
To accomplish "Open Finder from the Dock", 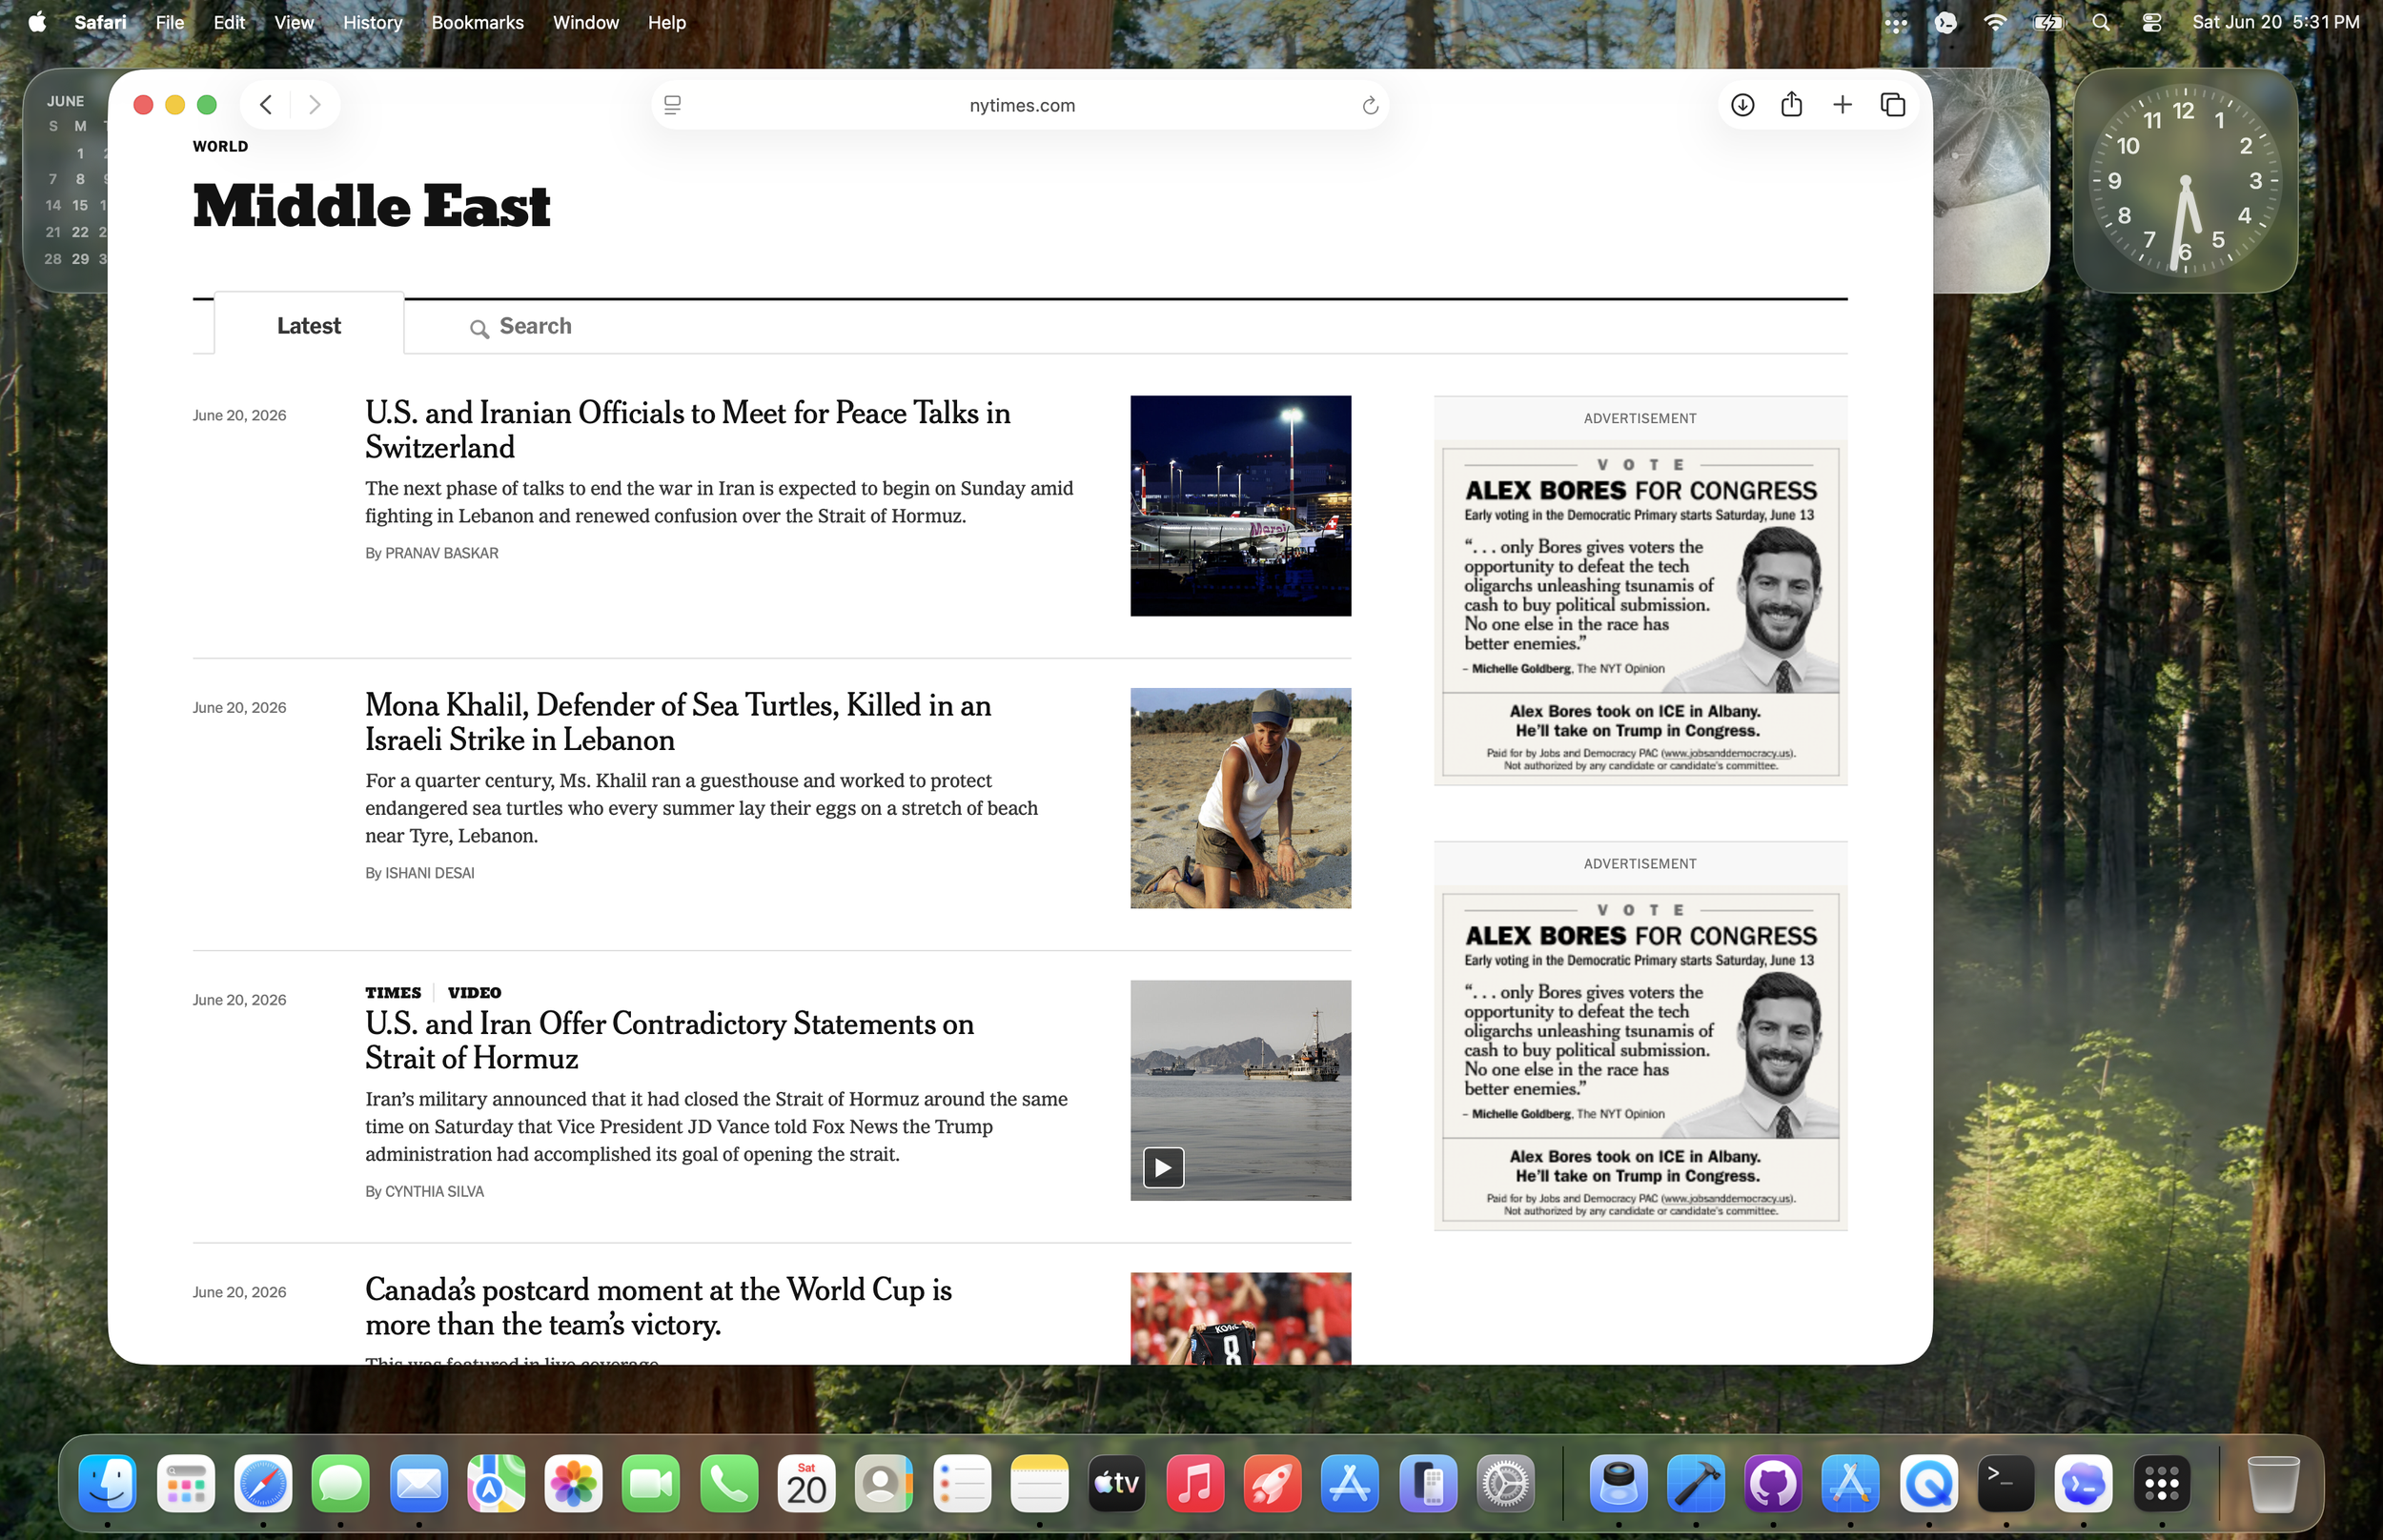I will (x=108, y=1483).
